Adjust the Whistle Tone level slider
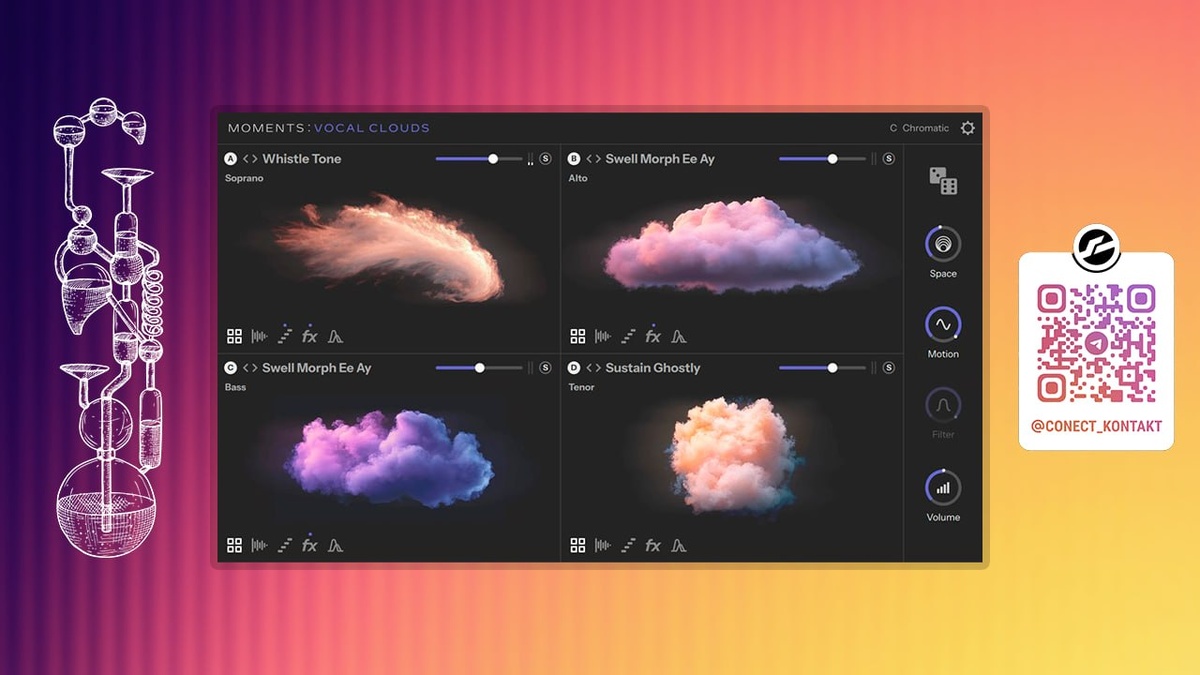The height and width of the screenshot is (675, 1200). point(479,159)
